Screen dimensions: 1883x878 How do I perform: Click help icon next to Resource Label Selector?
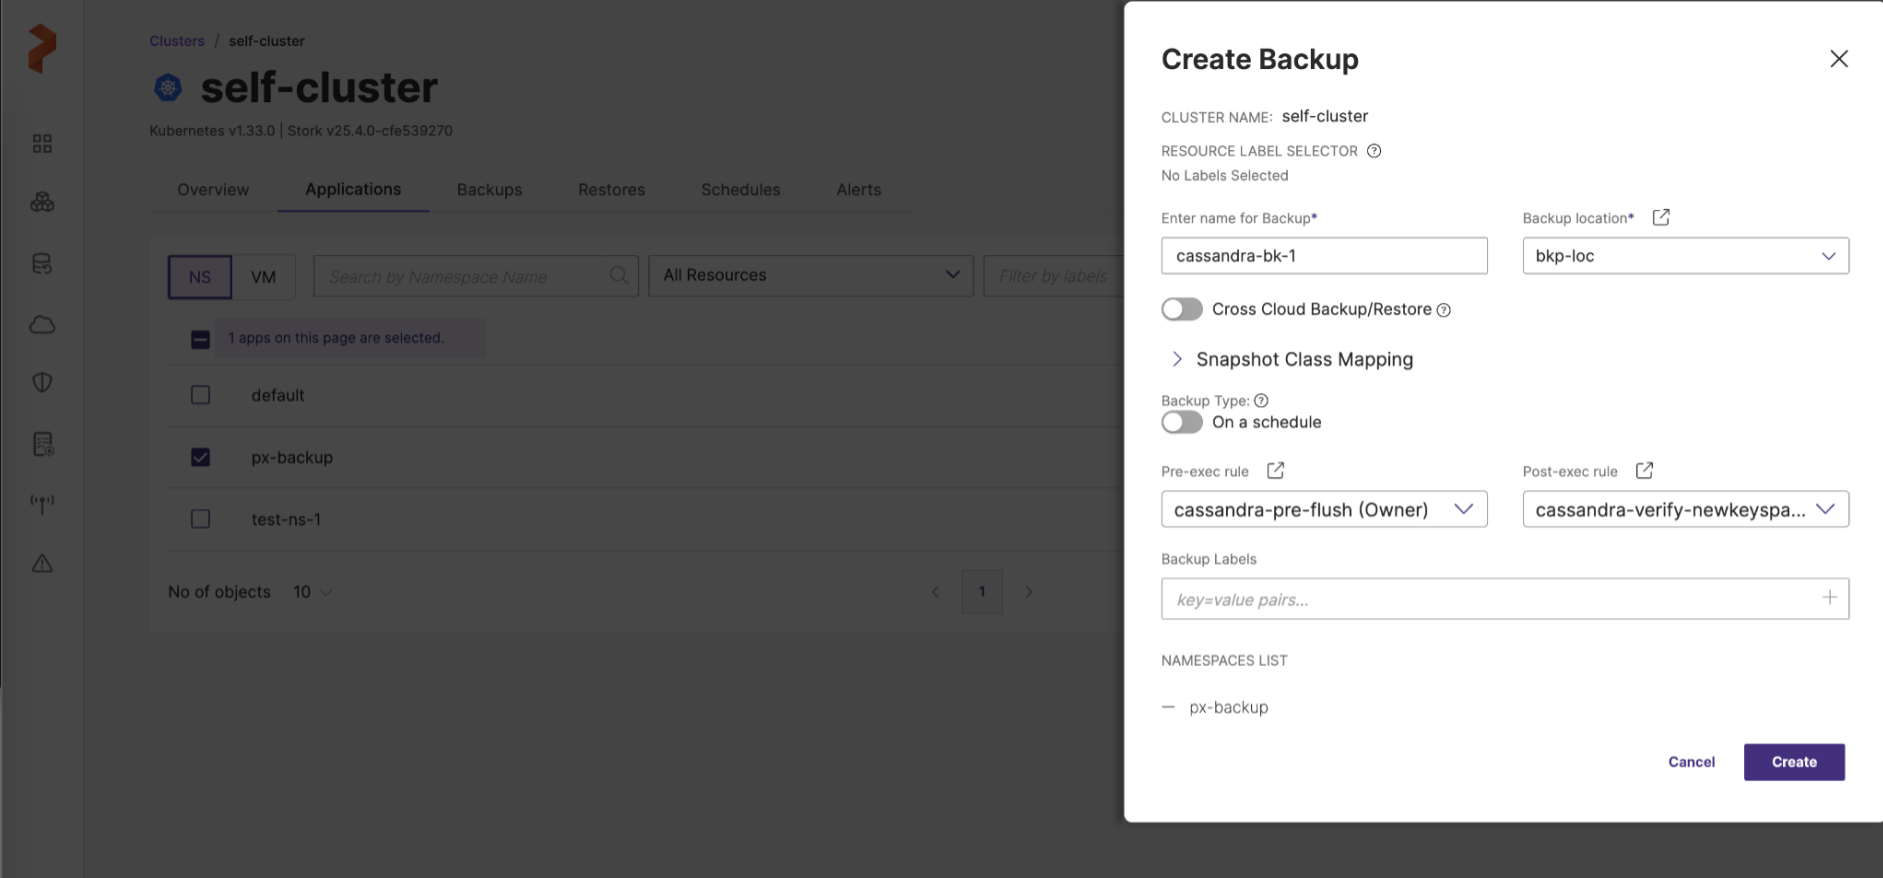click(1374, 151)
